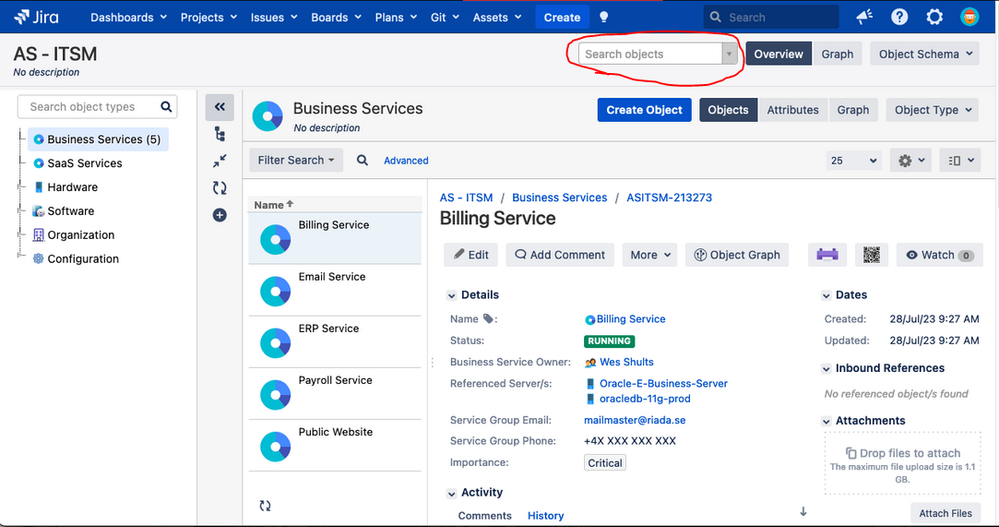Click the object type hierarchy tree icon

pyautogui.click(x=220, y=134)
